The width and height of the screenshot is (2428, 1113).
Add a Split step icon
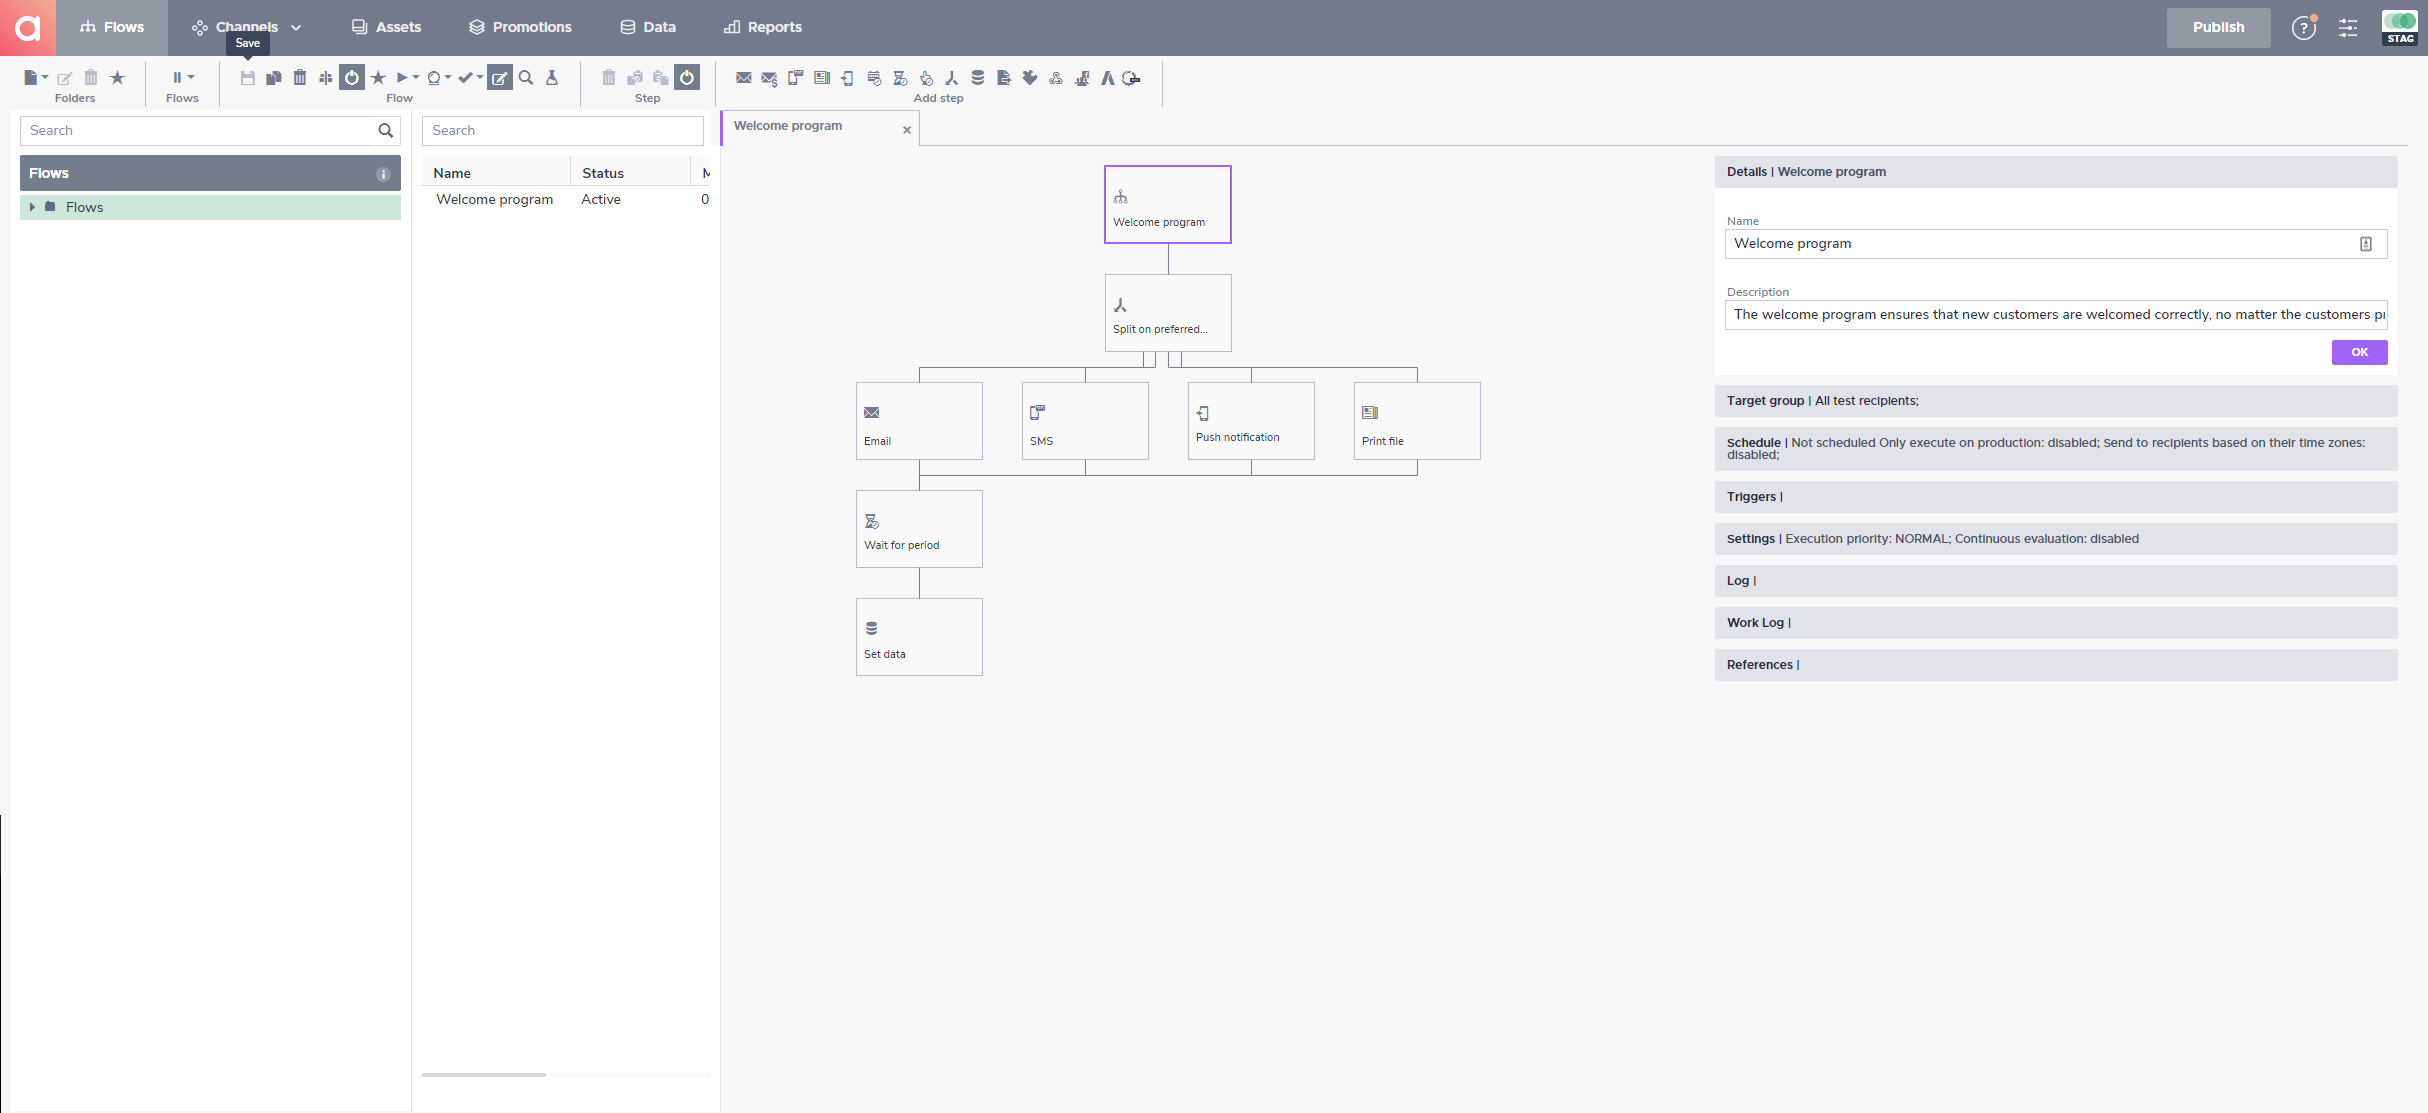(x=951, y=78)
